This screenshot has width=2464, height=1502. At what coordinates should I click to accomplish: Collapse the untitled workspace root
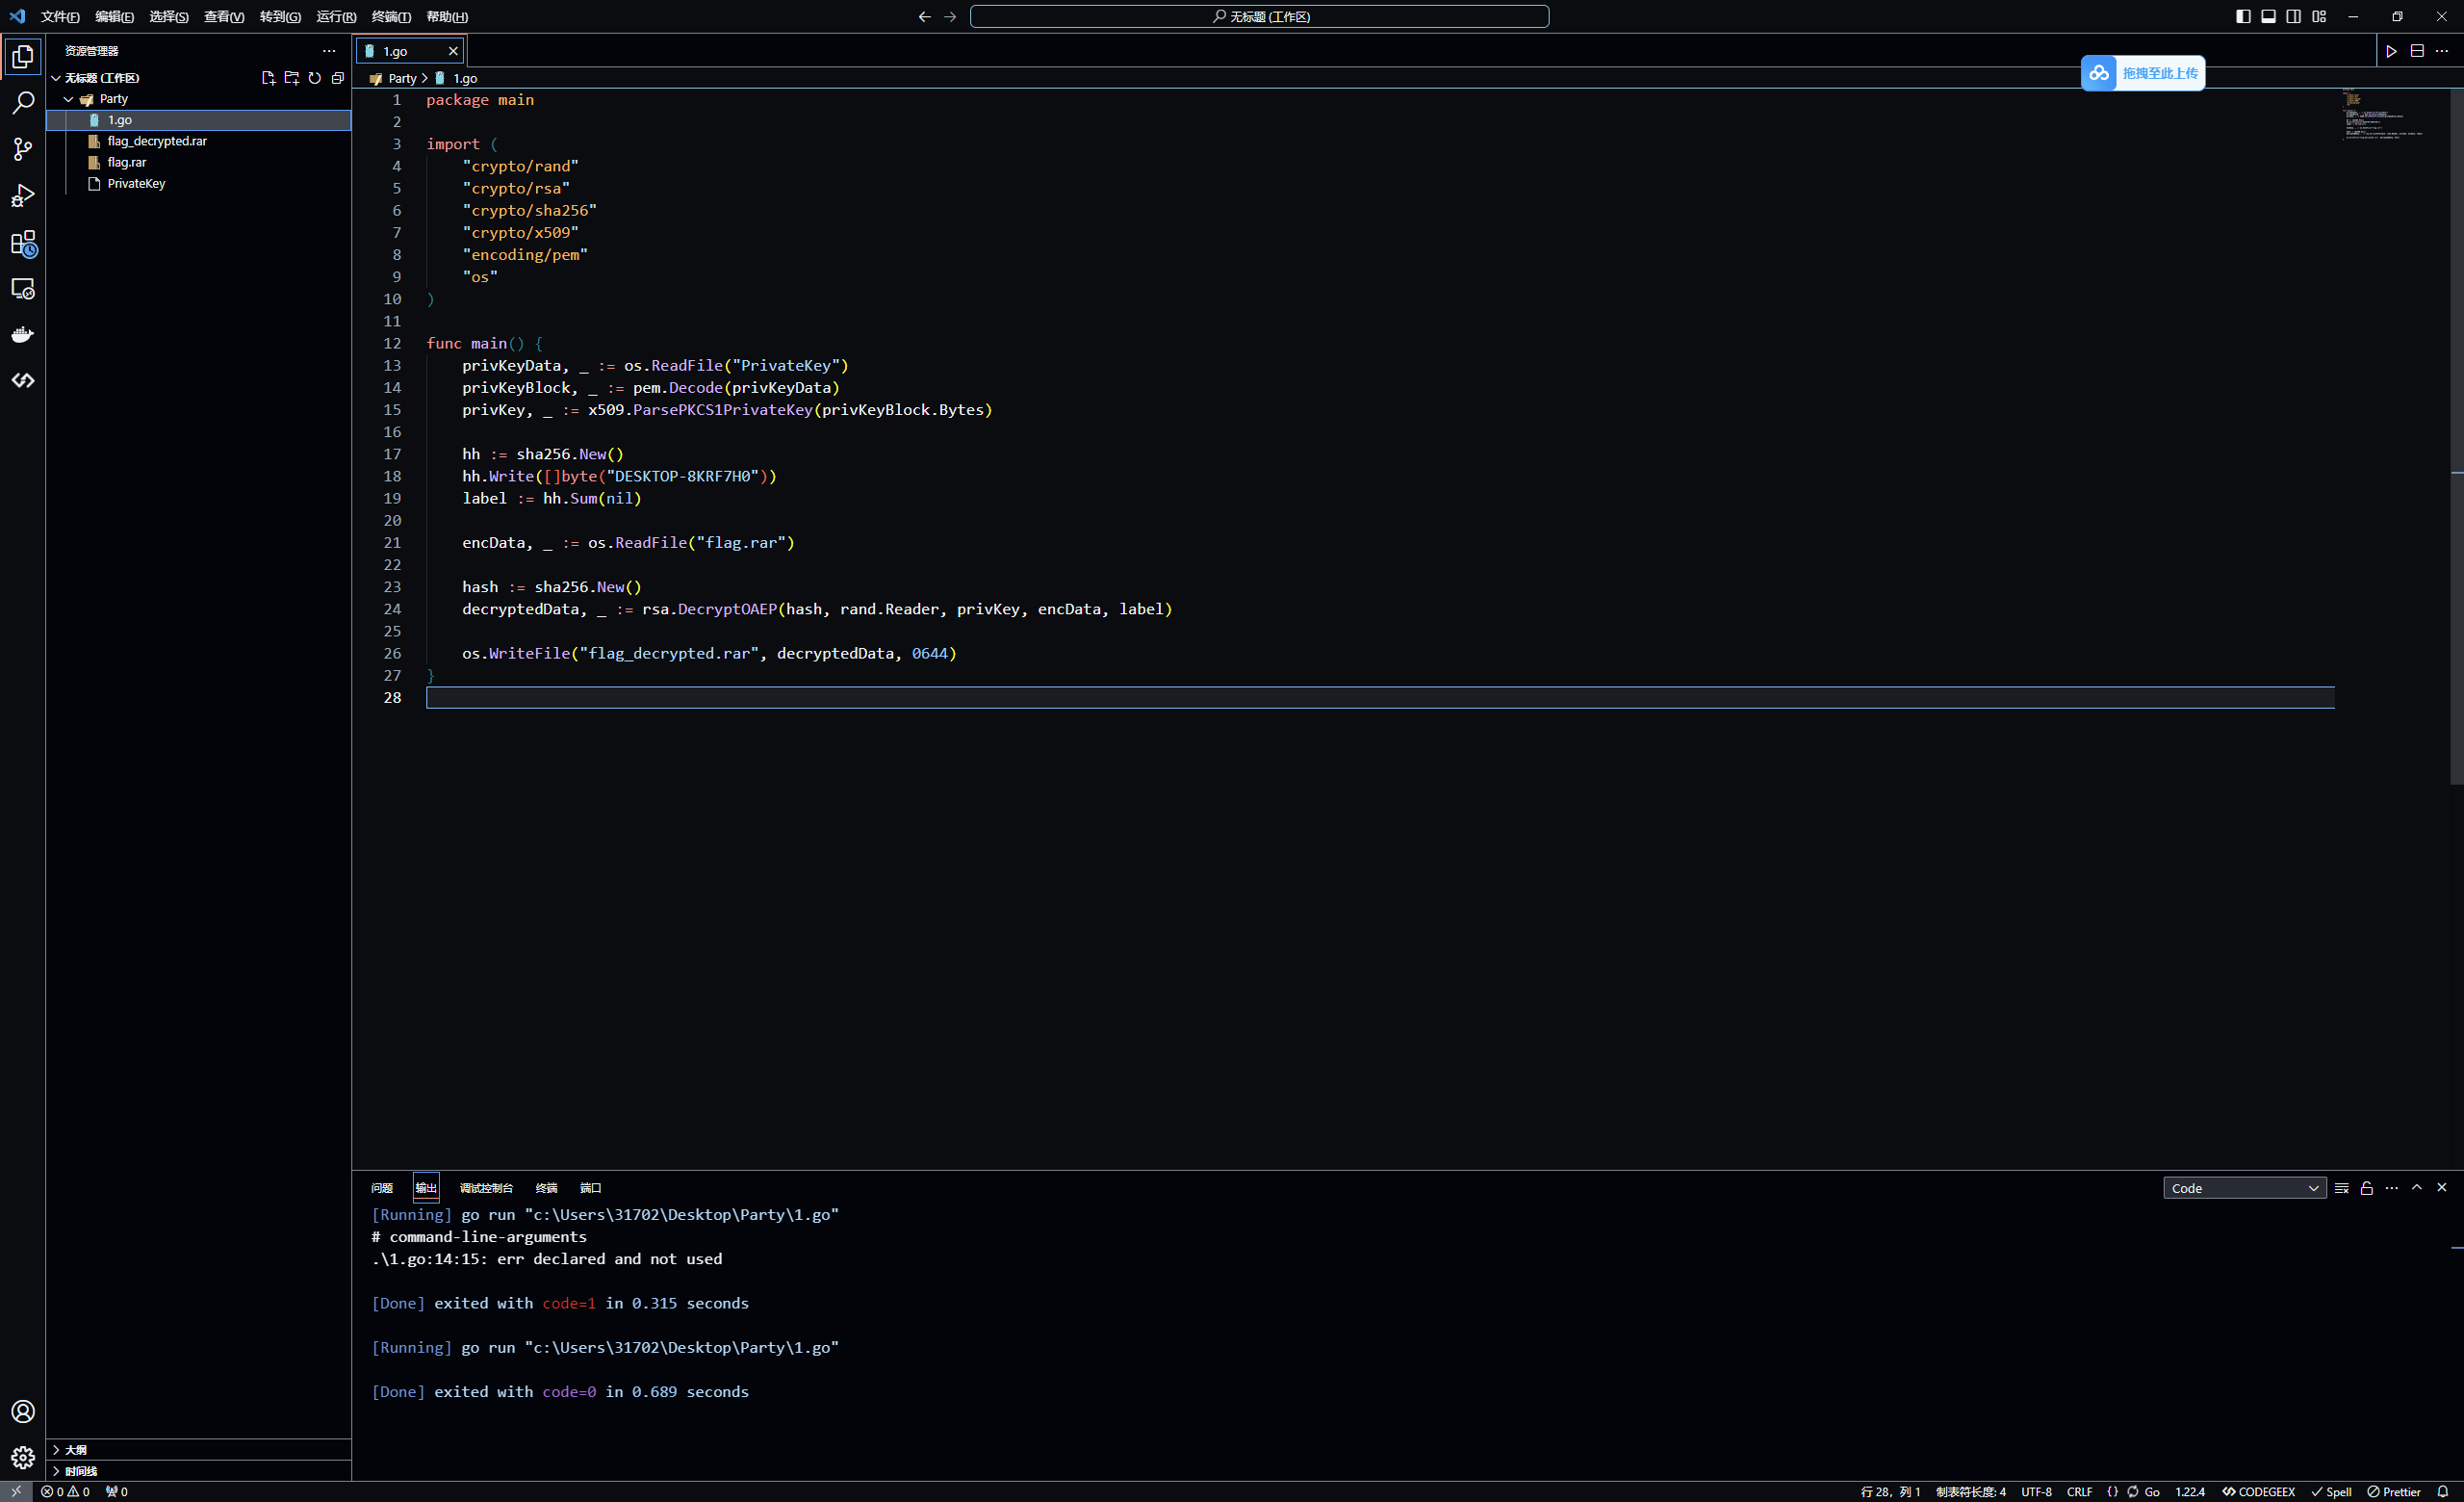(x=56, y=78)
